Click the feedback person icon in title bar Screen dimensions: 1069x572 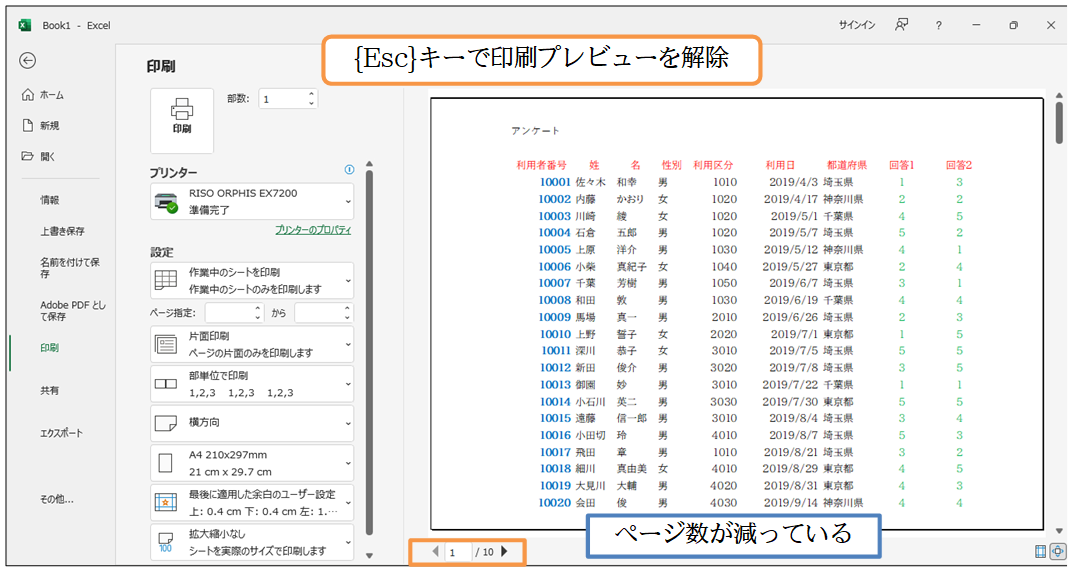point(901,25)
